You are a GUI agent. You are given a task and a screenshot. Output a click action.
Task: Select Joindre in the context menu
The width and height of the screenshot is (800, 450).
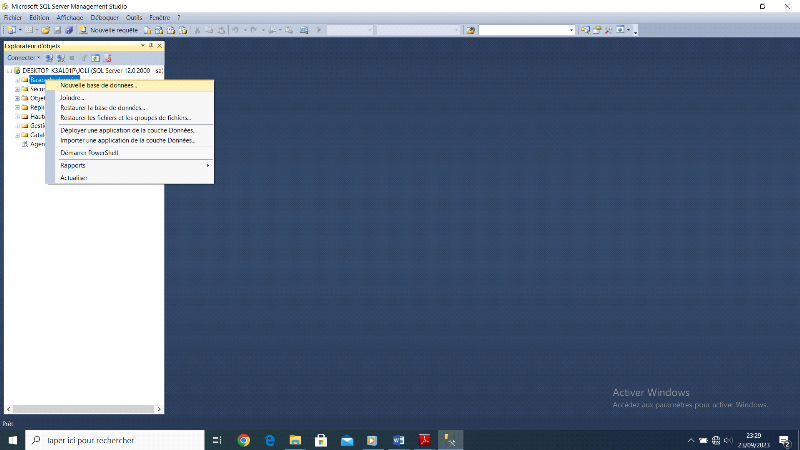130,97
